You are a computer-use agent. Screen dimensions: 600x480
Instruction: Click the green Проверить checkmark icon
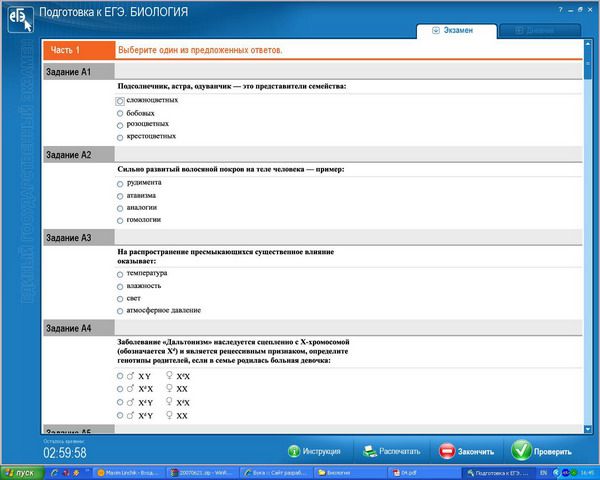(x=520, y=451)
